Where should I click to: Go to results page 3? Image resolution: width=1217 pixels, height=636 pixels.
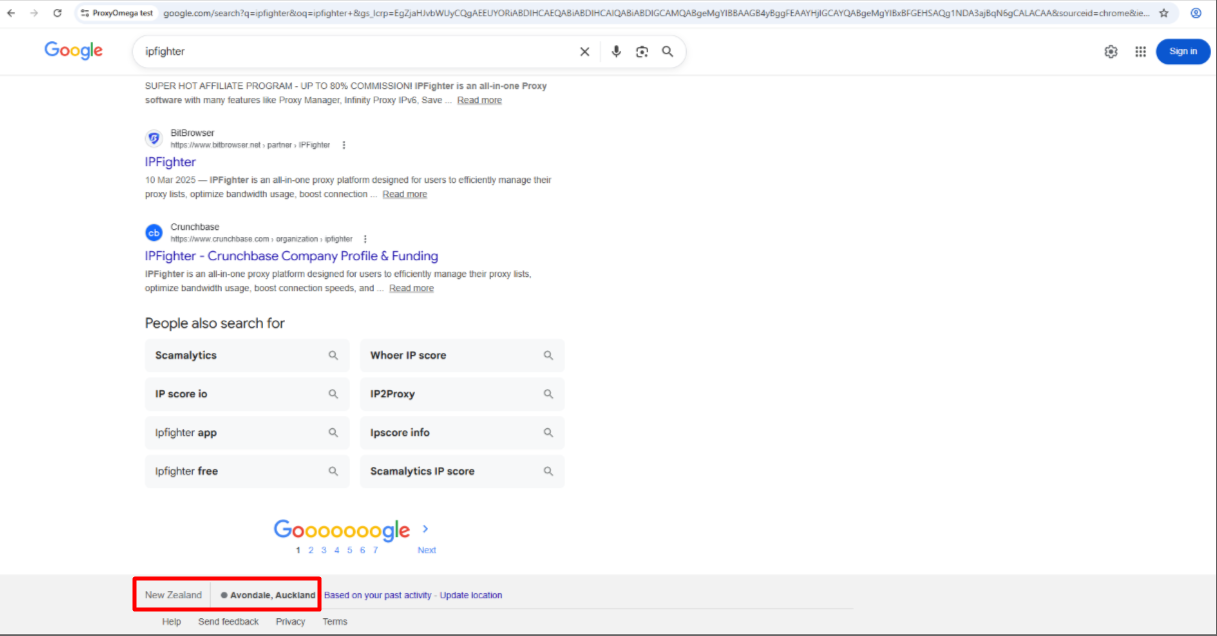coord(324,550)
